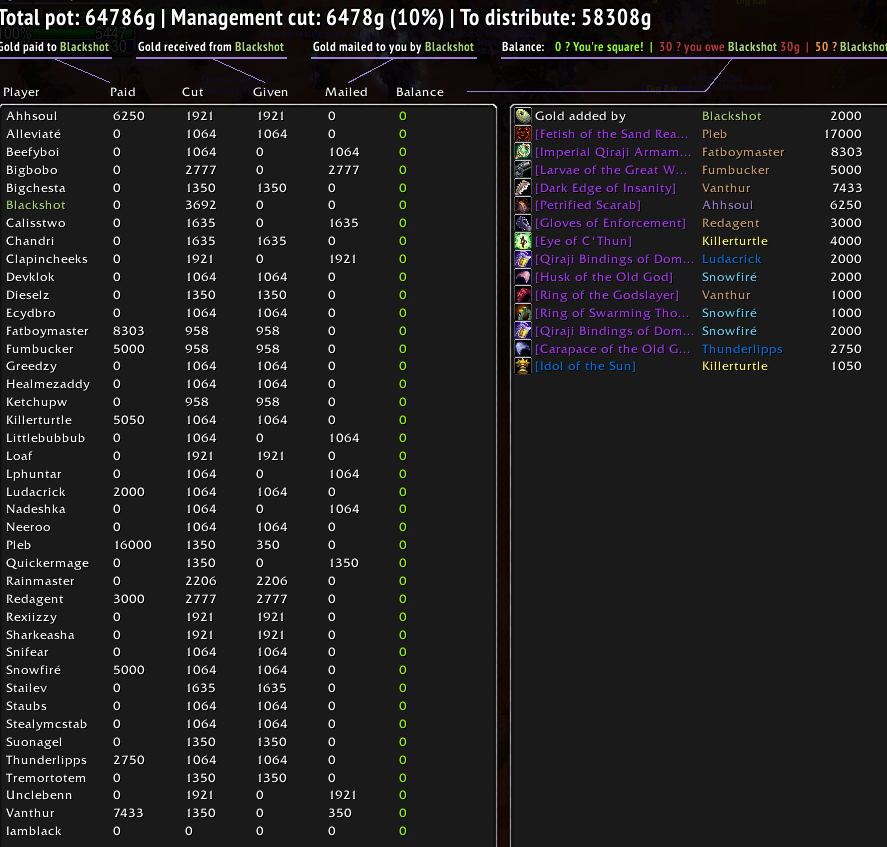Click the Larvae of the Great Worm icon
The width and height of the screenshot is (887, 847).
click(x=523, y=170)
